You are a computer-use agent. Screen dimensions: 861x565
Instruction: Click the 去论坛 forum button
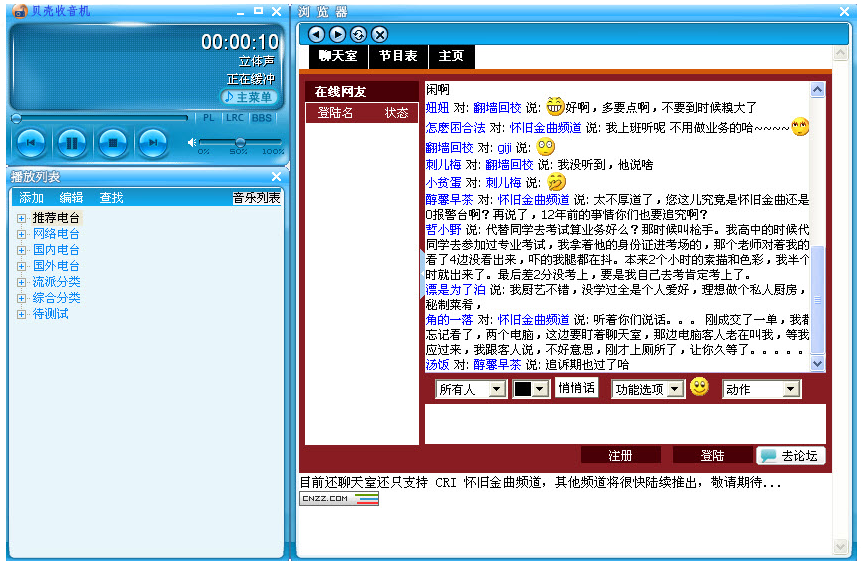pyautogui.click(x=791, y=456)
